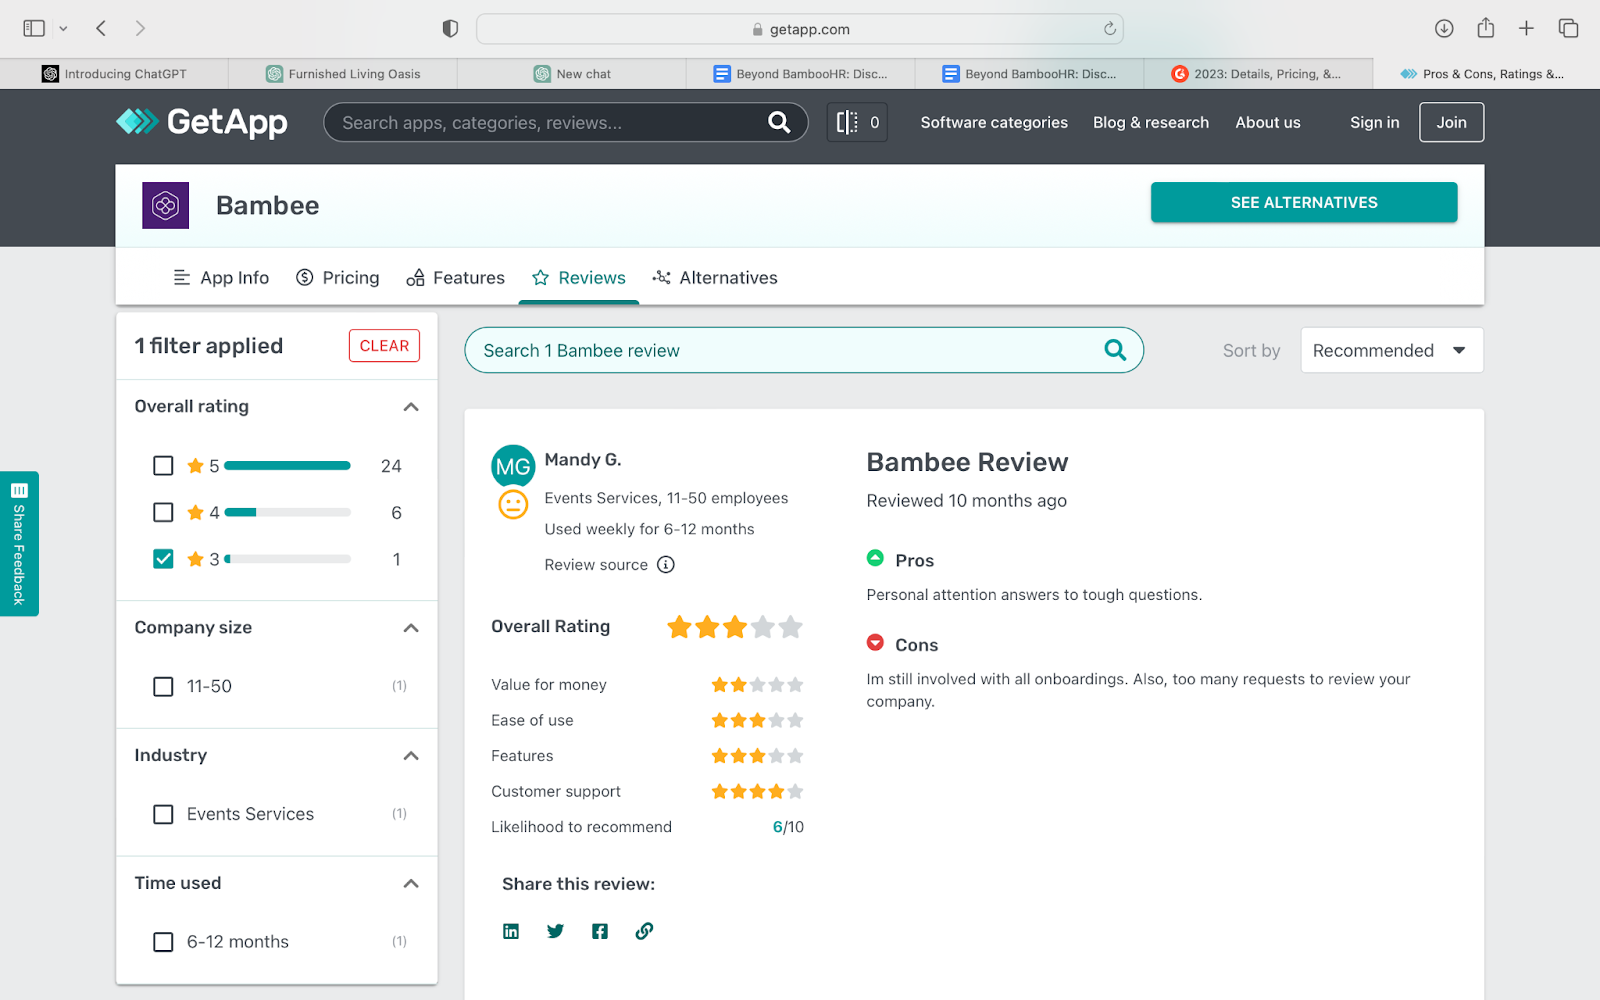
Task: Click the neutral face sentiment icon
Action: 513,504
